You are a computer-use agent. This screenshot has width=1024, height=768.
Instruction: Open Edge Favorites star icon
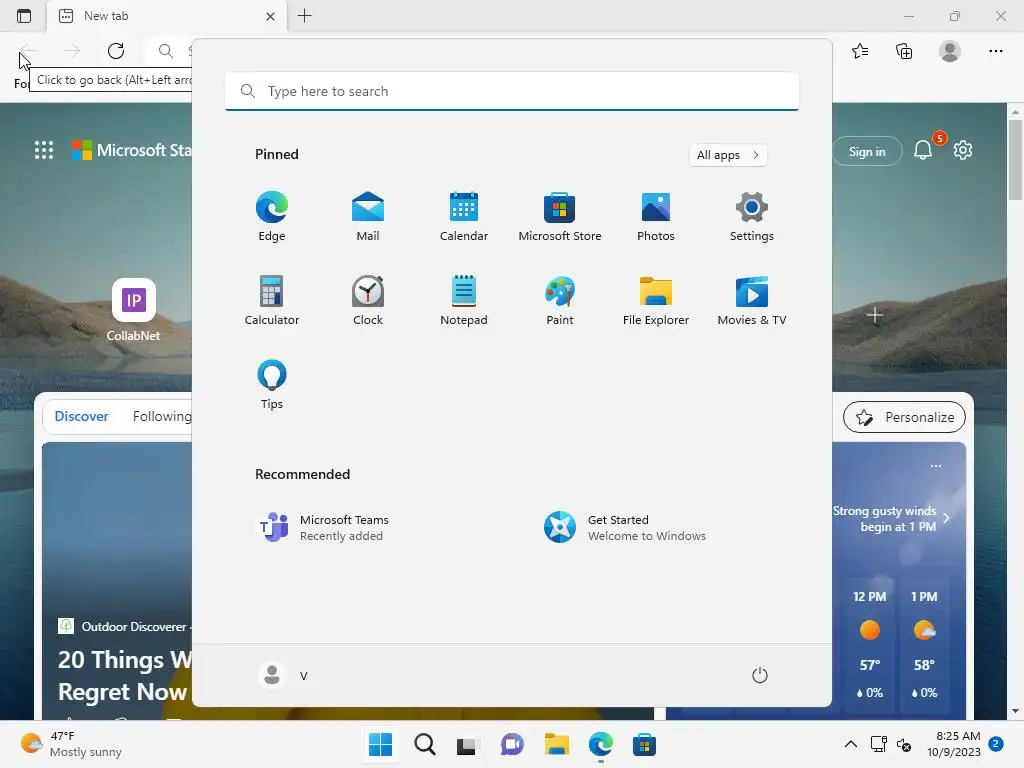tap(860, 51)
